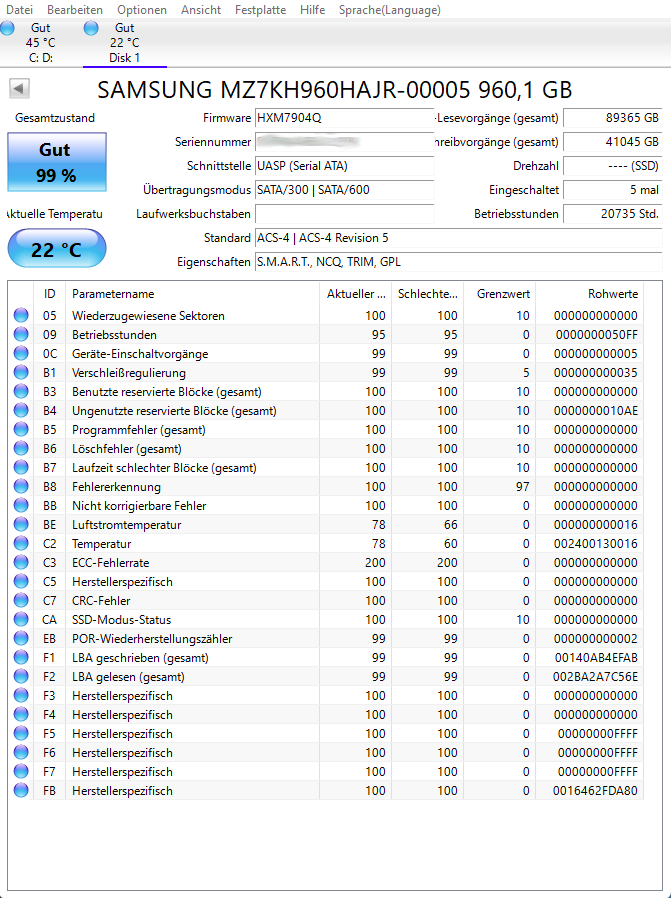Image resolution: width=671 pixels, height=898 pixels.
Task: Click the empty Laufwerksbuchstaben field
Action: [344, 214]
